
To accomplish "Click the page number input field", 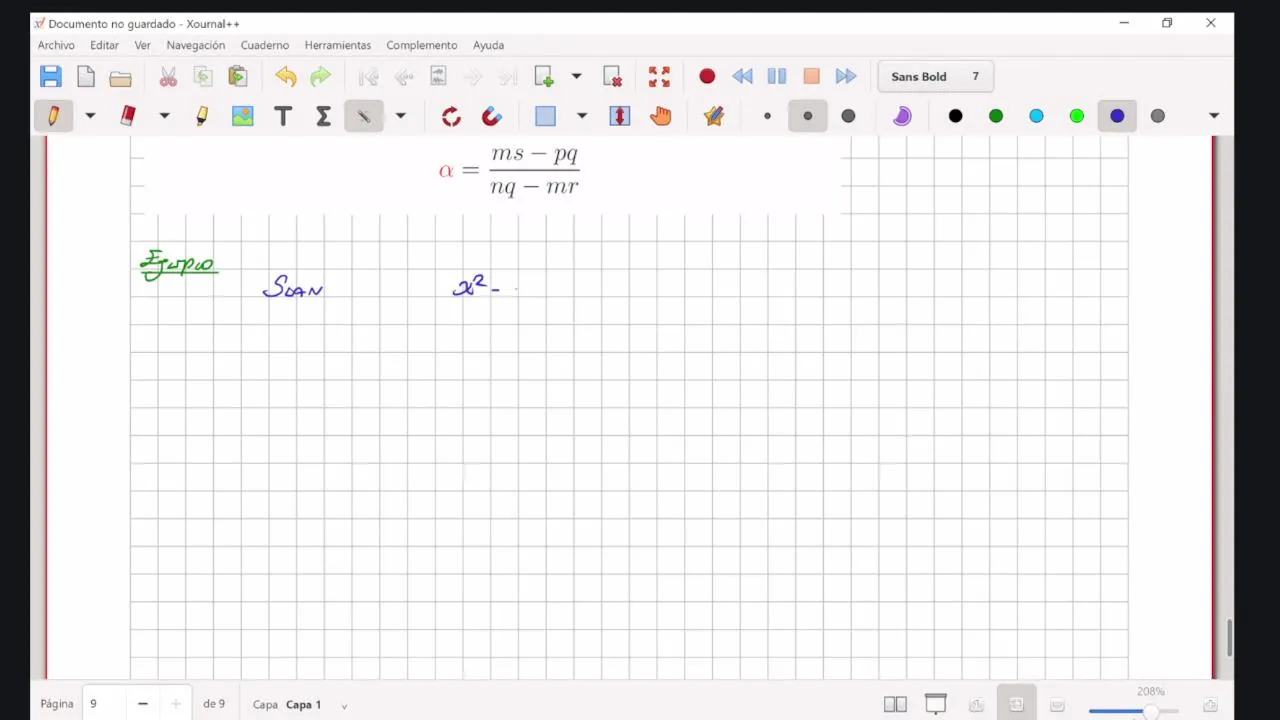I will 105,704.
